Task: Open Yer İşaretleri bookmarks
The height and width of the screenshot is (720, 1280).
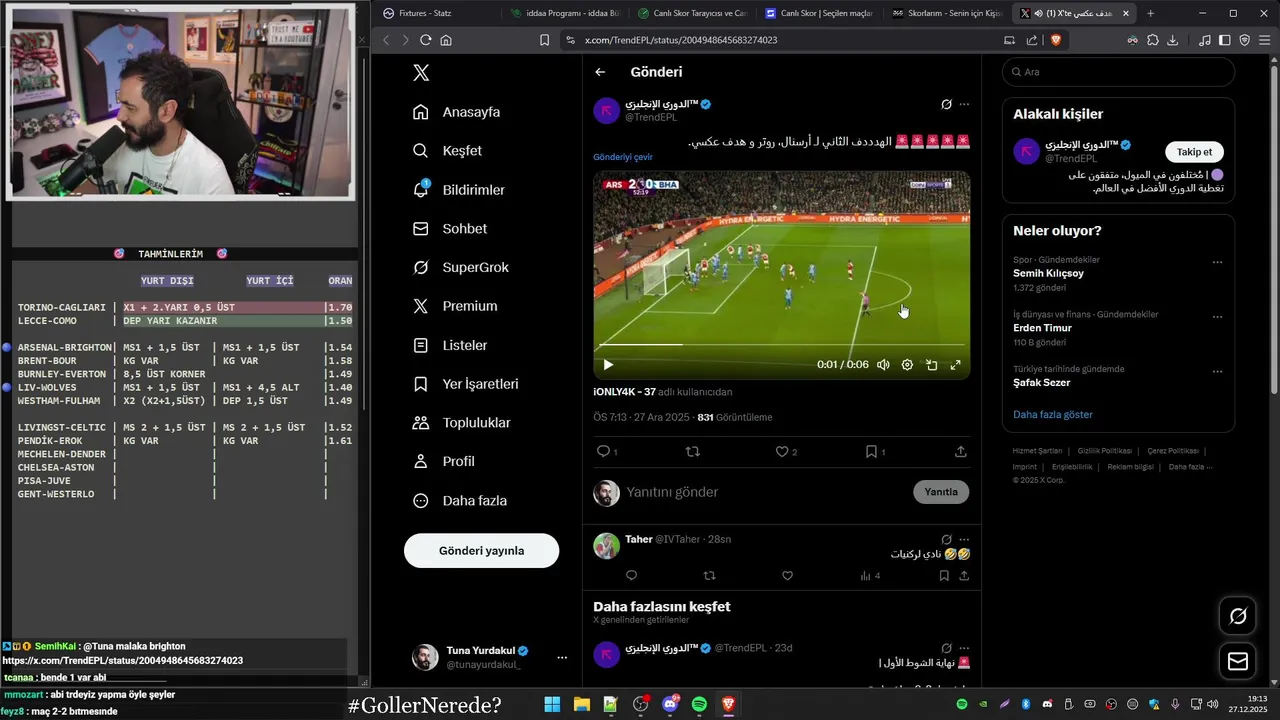Action: pos(466,384)
